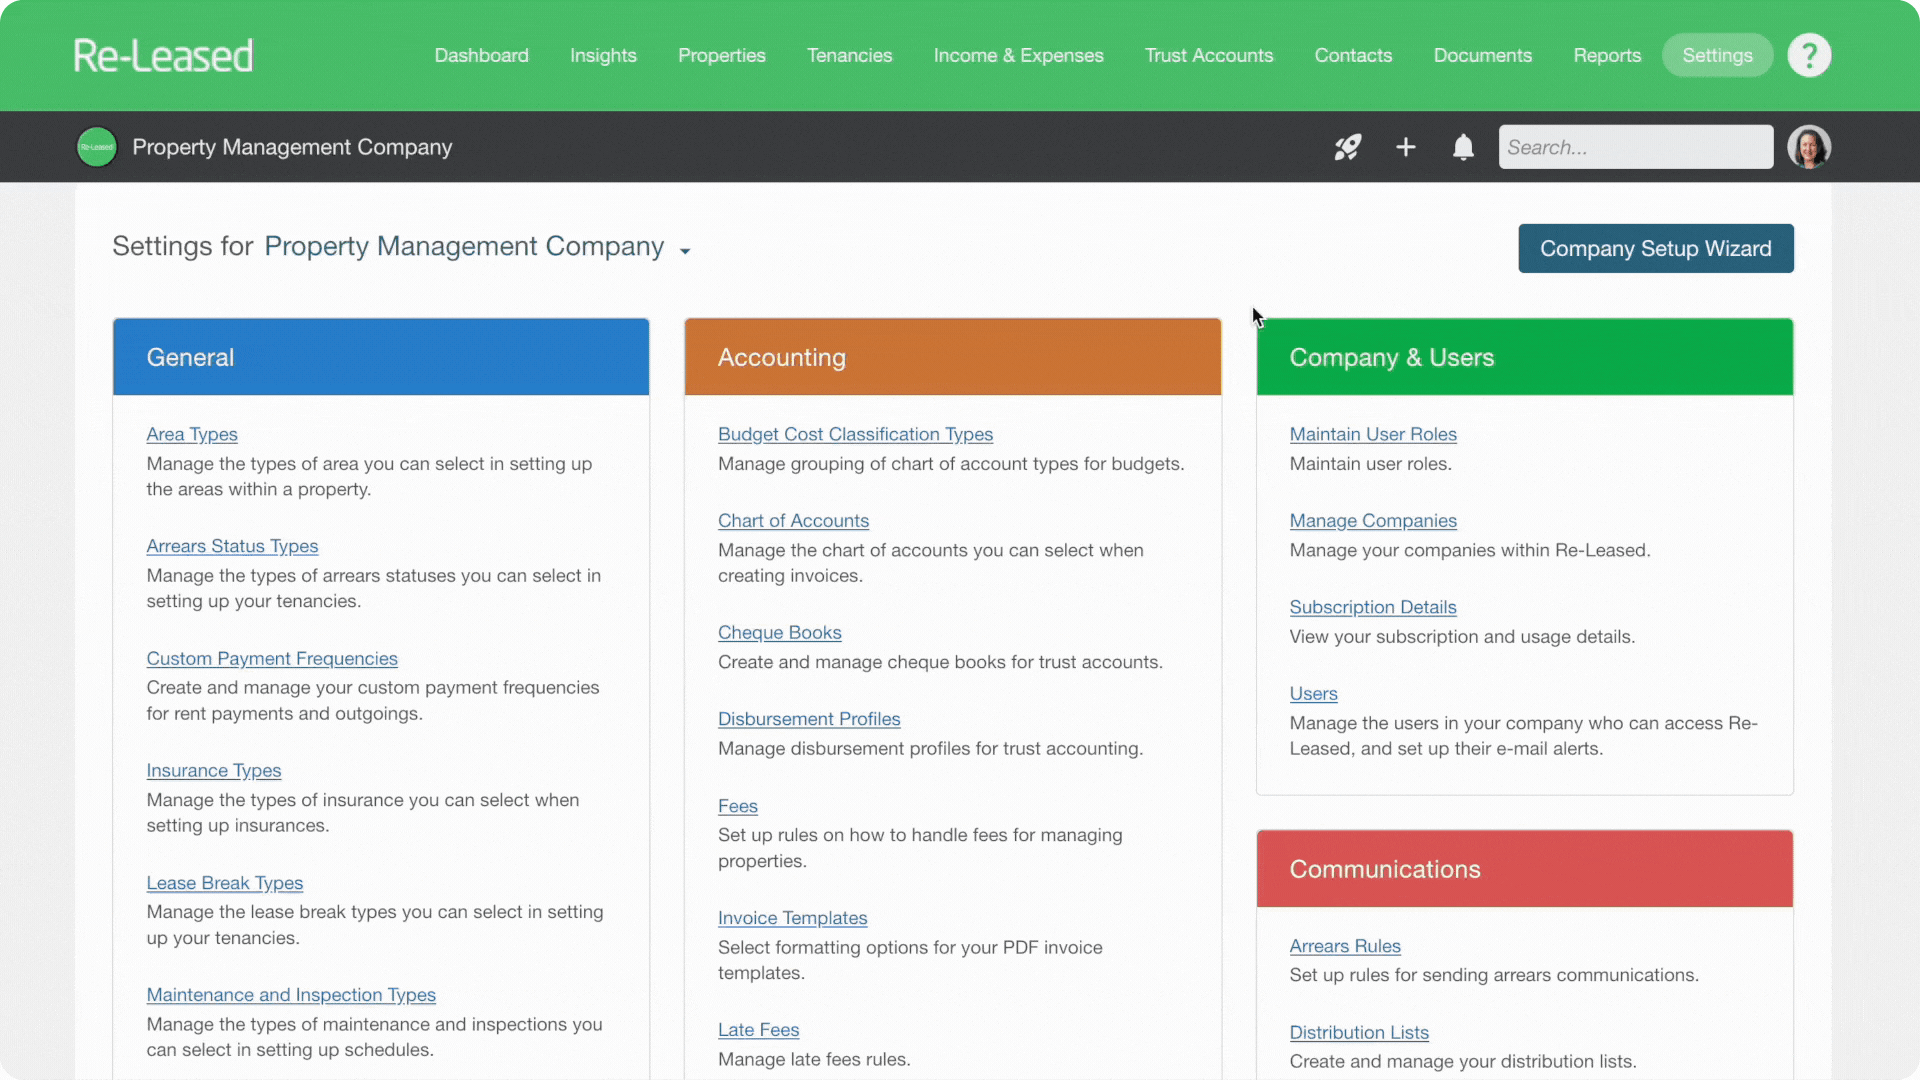Open the Reports menu
1920x1080 pixels.
[1607, 55]
